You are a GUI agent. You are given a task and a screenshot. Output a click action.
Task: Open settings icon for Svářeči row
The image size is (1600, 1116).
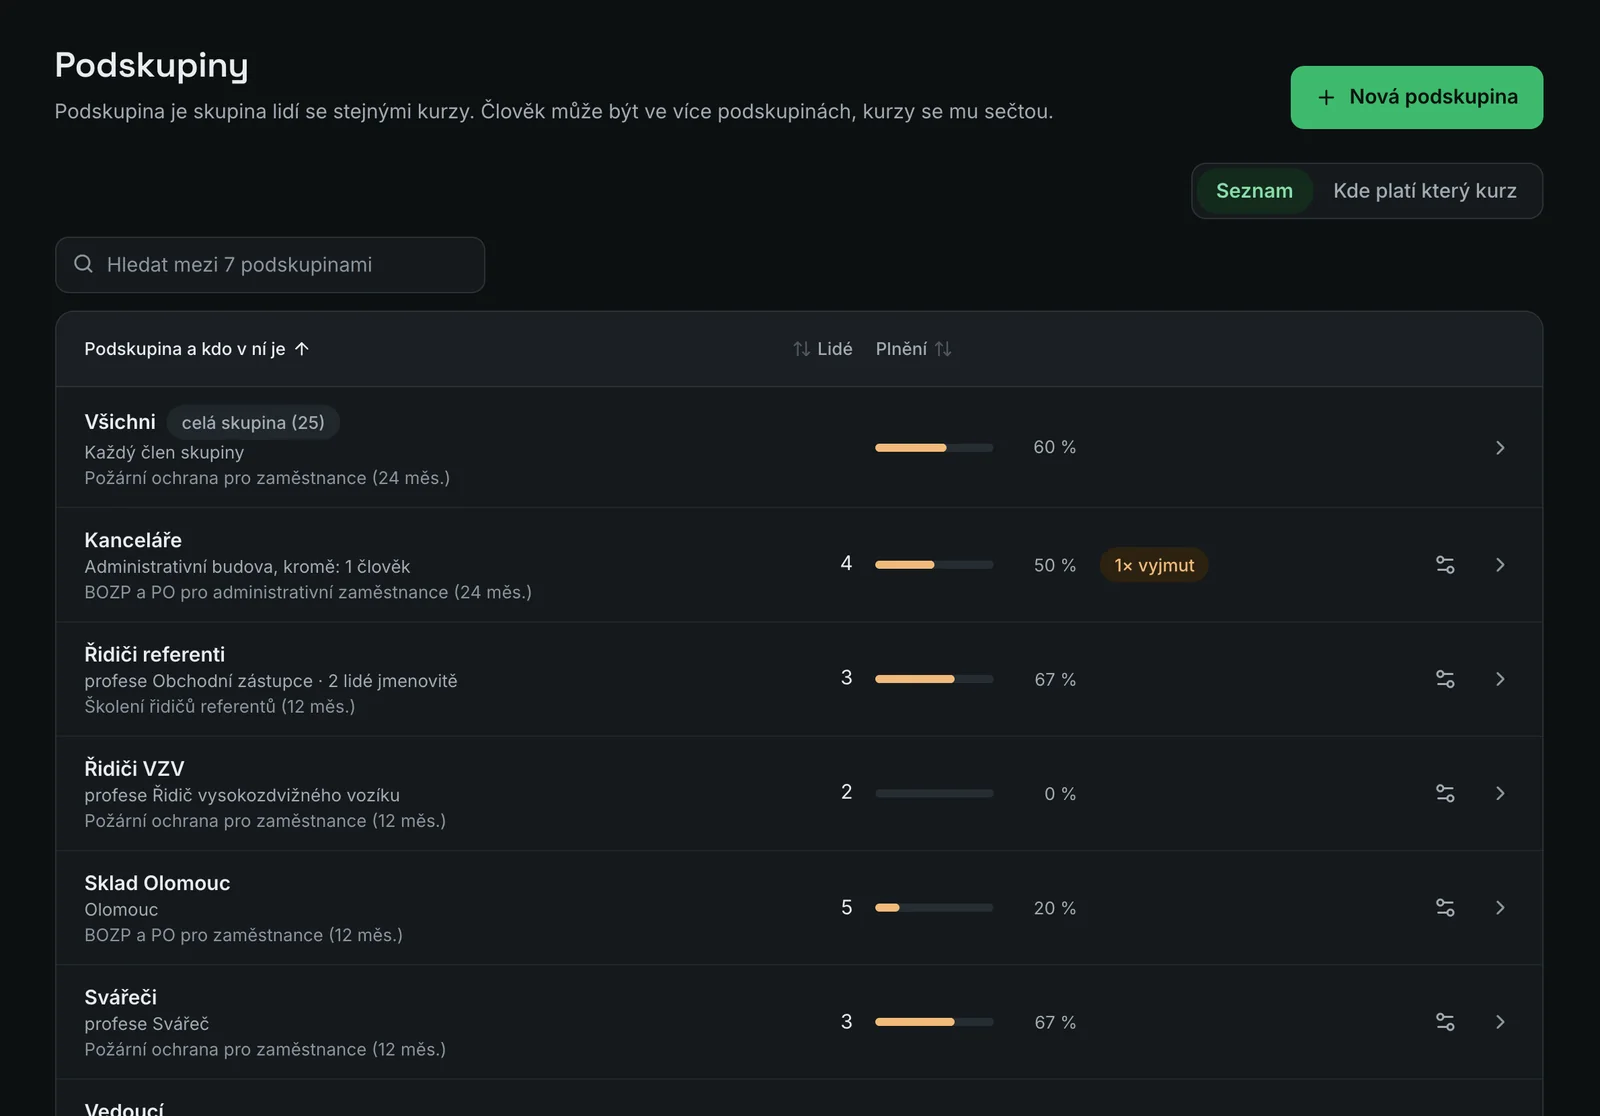tap(1445, 1022)
